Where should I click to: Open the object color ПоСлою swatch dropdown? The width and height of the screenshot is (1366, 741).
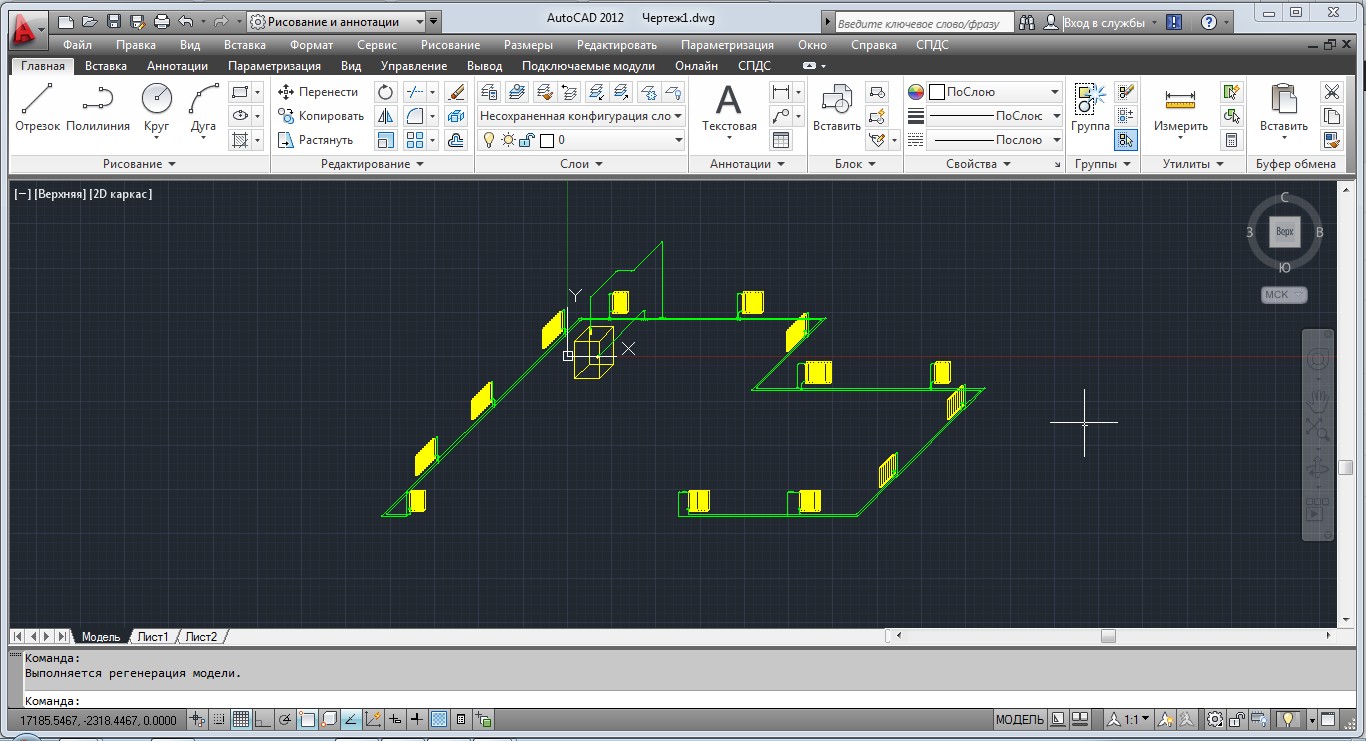click(x=993, y=92)
